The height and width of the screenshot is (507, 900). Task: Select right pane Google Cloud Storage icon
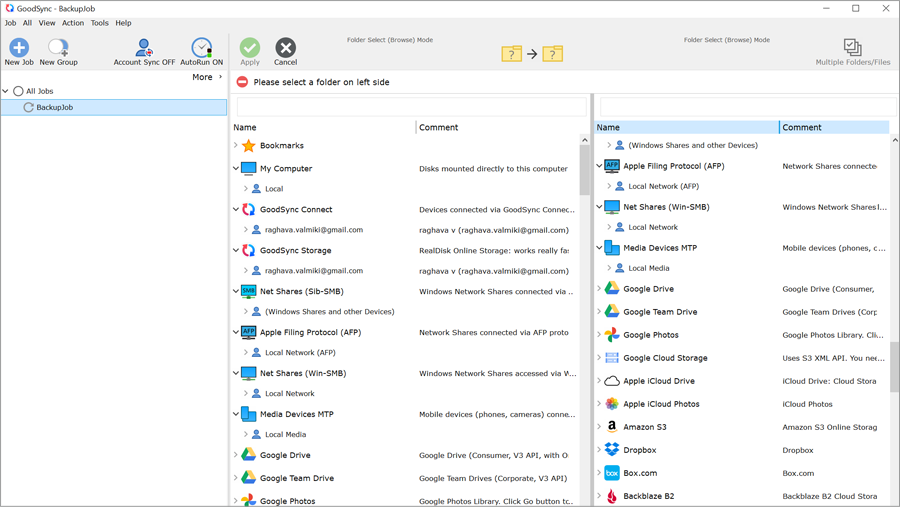[x=612, y=358]
